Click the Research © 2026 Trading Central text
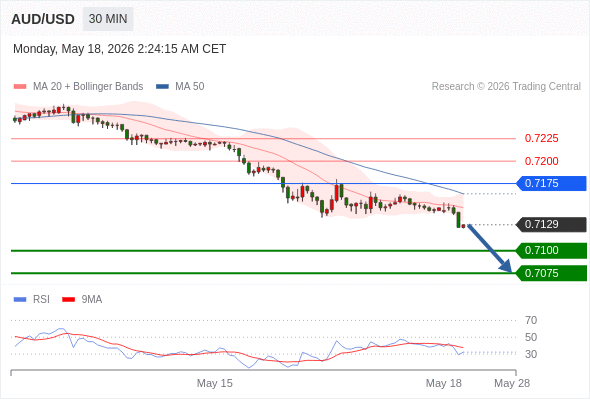This screenshot has height=400, width=590. coord(506,87)
